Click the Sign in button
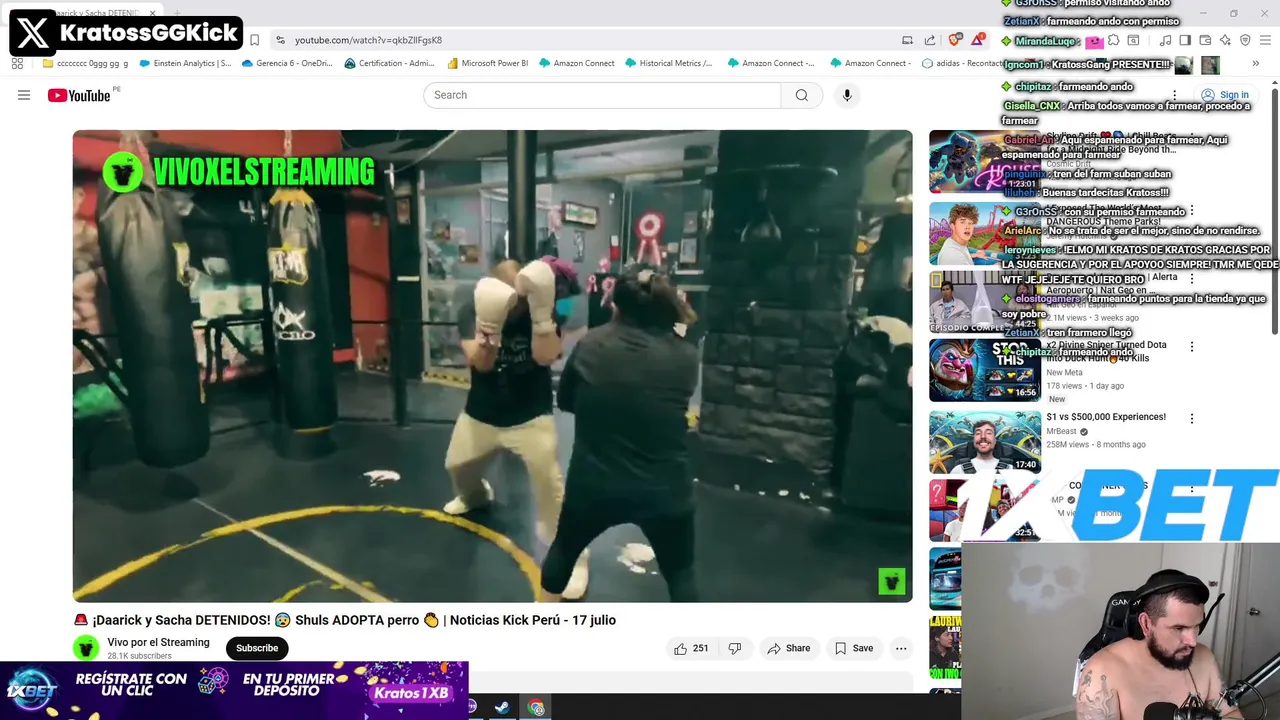 1225,95
